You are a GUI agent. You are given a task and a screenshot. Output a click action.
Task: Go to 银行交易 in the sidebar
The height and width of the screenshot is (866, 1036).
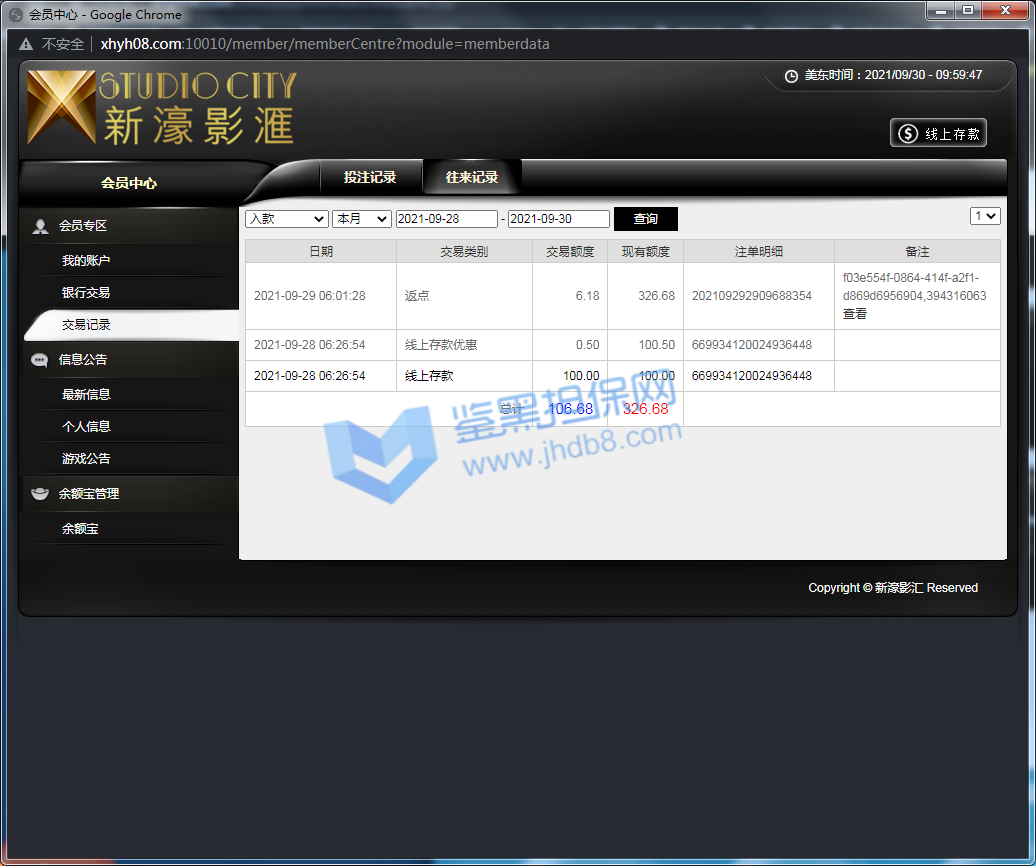[86, 293]
